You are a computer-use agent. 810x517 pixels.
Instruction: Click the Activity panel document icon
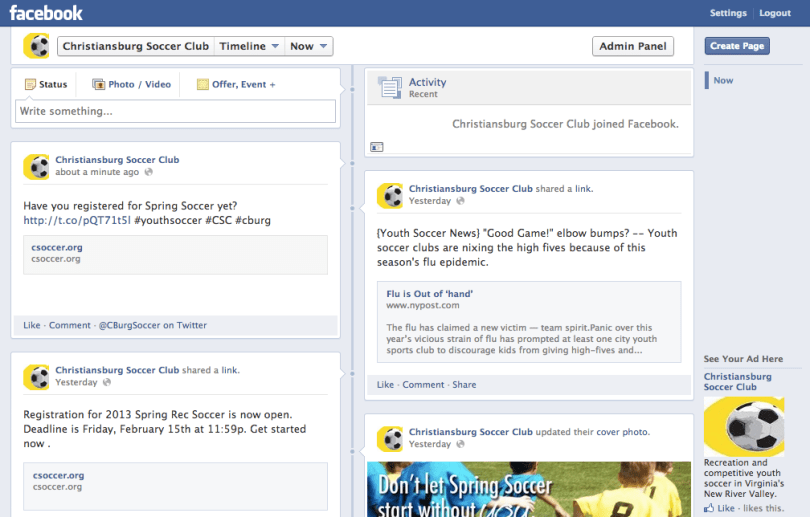tap(390, 88)
